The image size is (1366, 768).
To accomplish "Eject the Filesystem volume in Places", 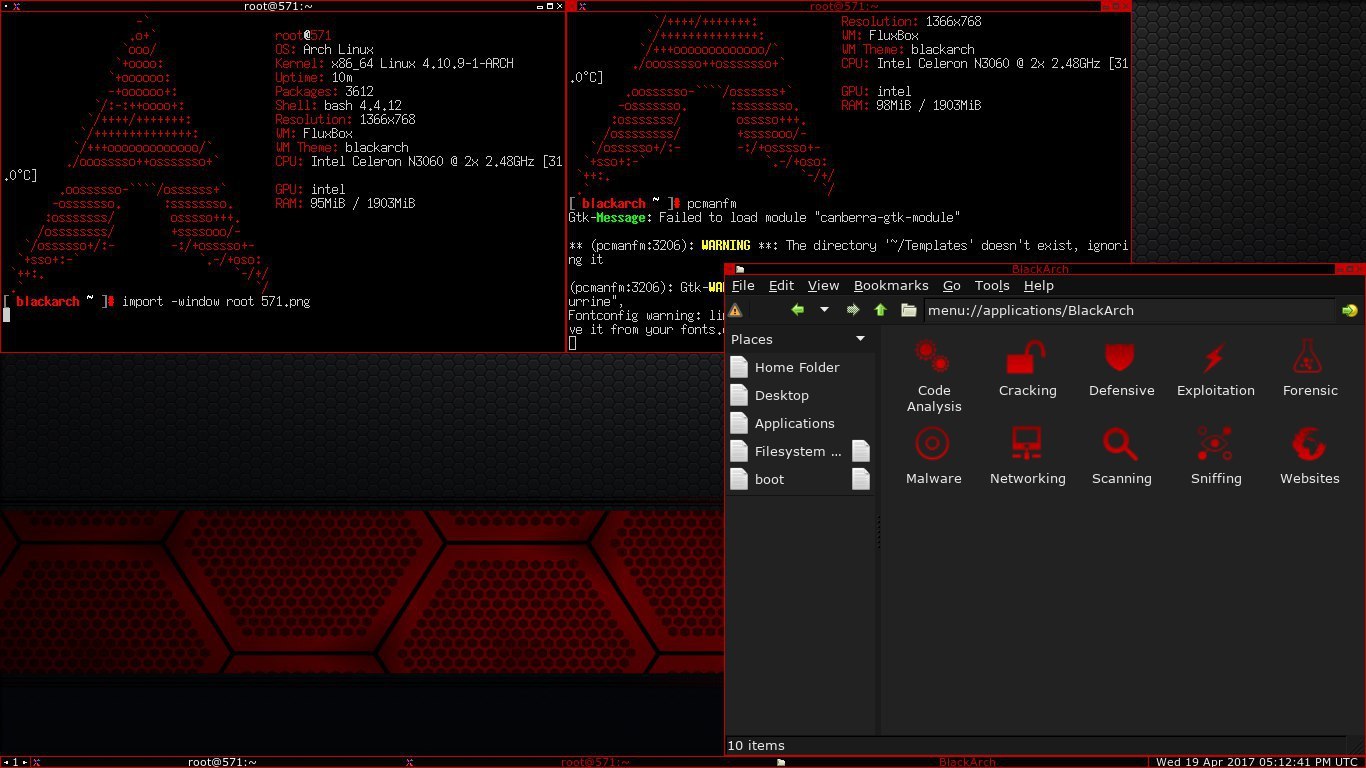I will (x=860, y=451).
